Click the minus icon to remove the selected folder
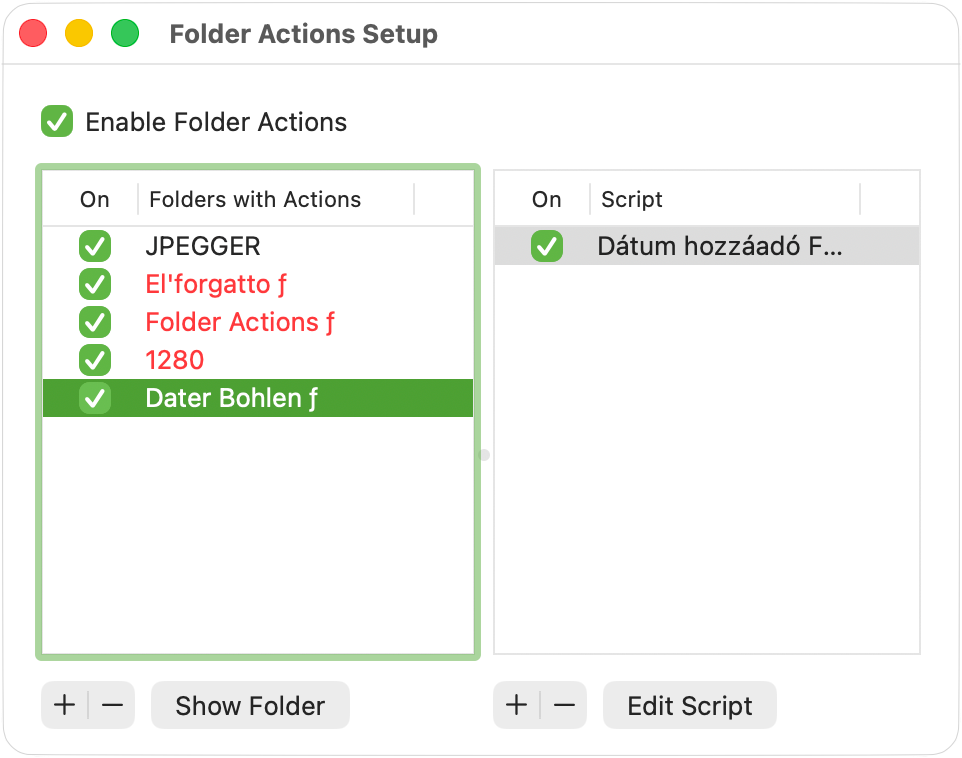Screen dimensions: 962x758 tap(112, 705)
